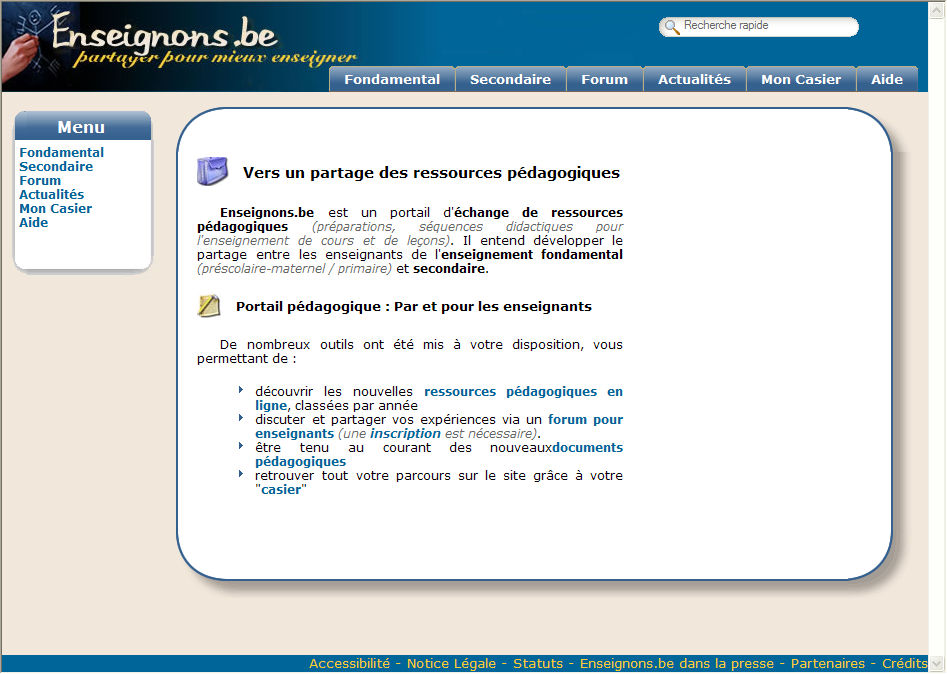Click the bullet arrow before 'découvrir les nouvelles'
The image size is (947, 674).
click(241, 390)
